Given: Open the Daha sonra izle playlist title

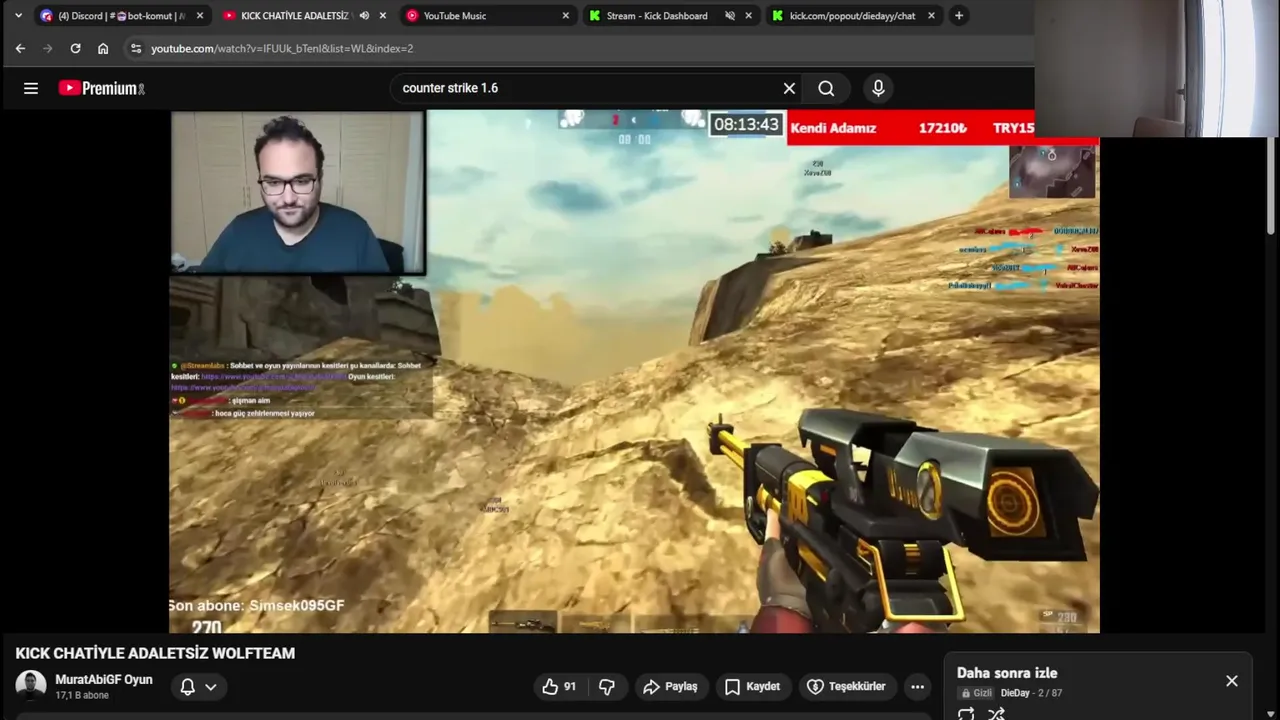Looking at the screenshot, I should click(x=1007, y=673).
